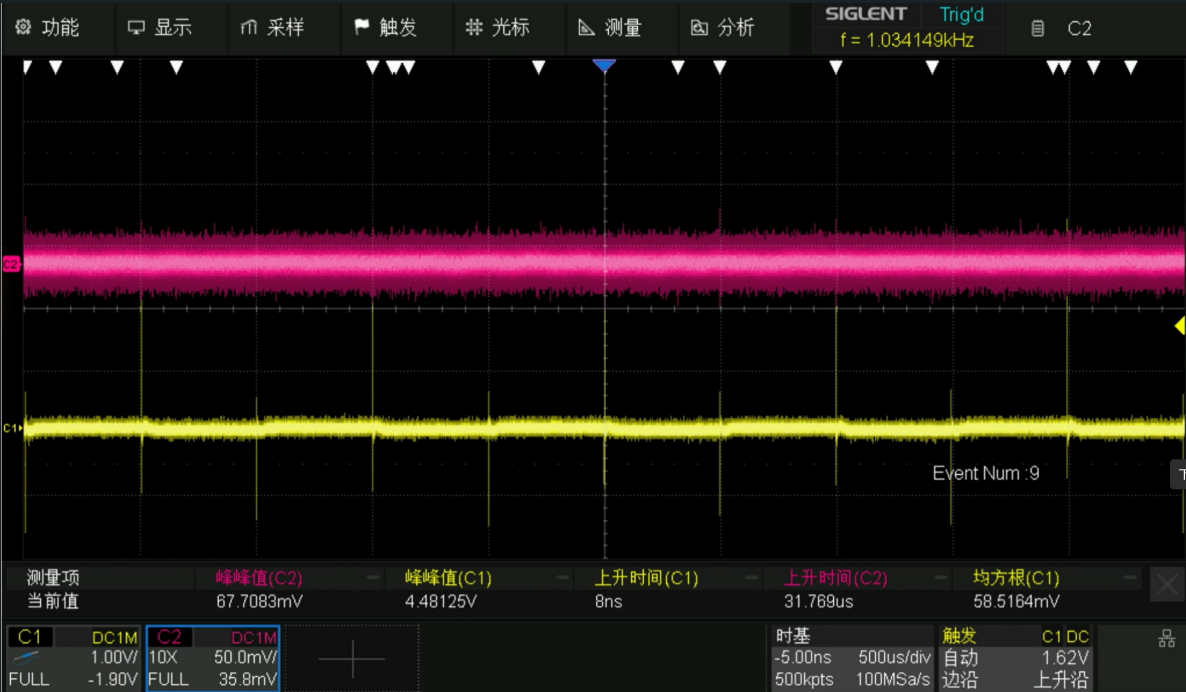Open the C1 channel settings box

click(73, 658)
